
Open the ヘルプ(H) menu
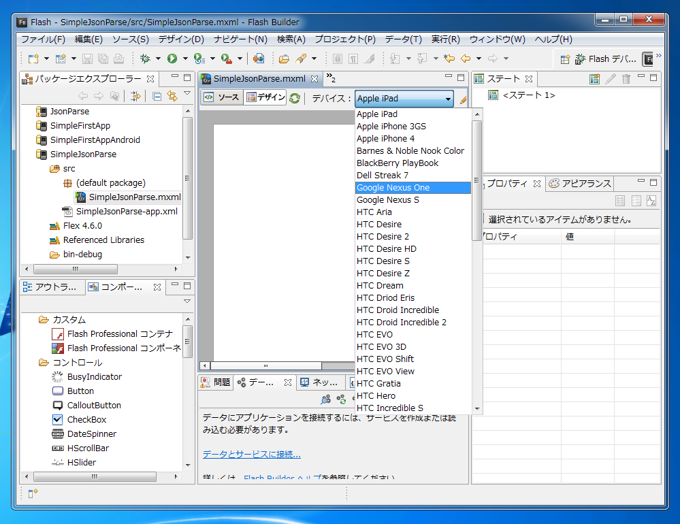coord(553,39)
